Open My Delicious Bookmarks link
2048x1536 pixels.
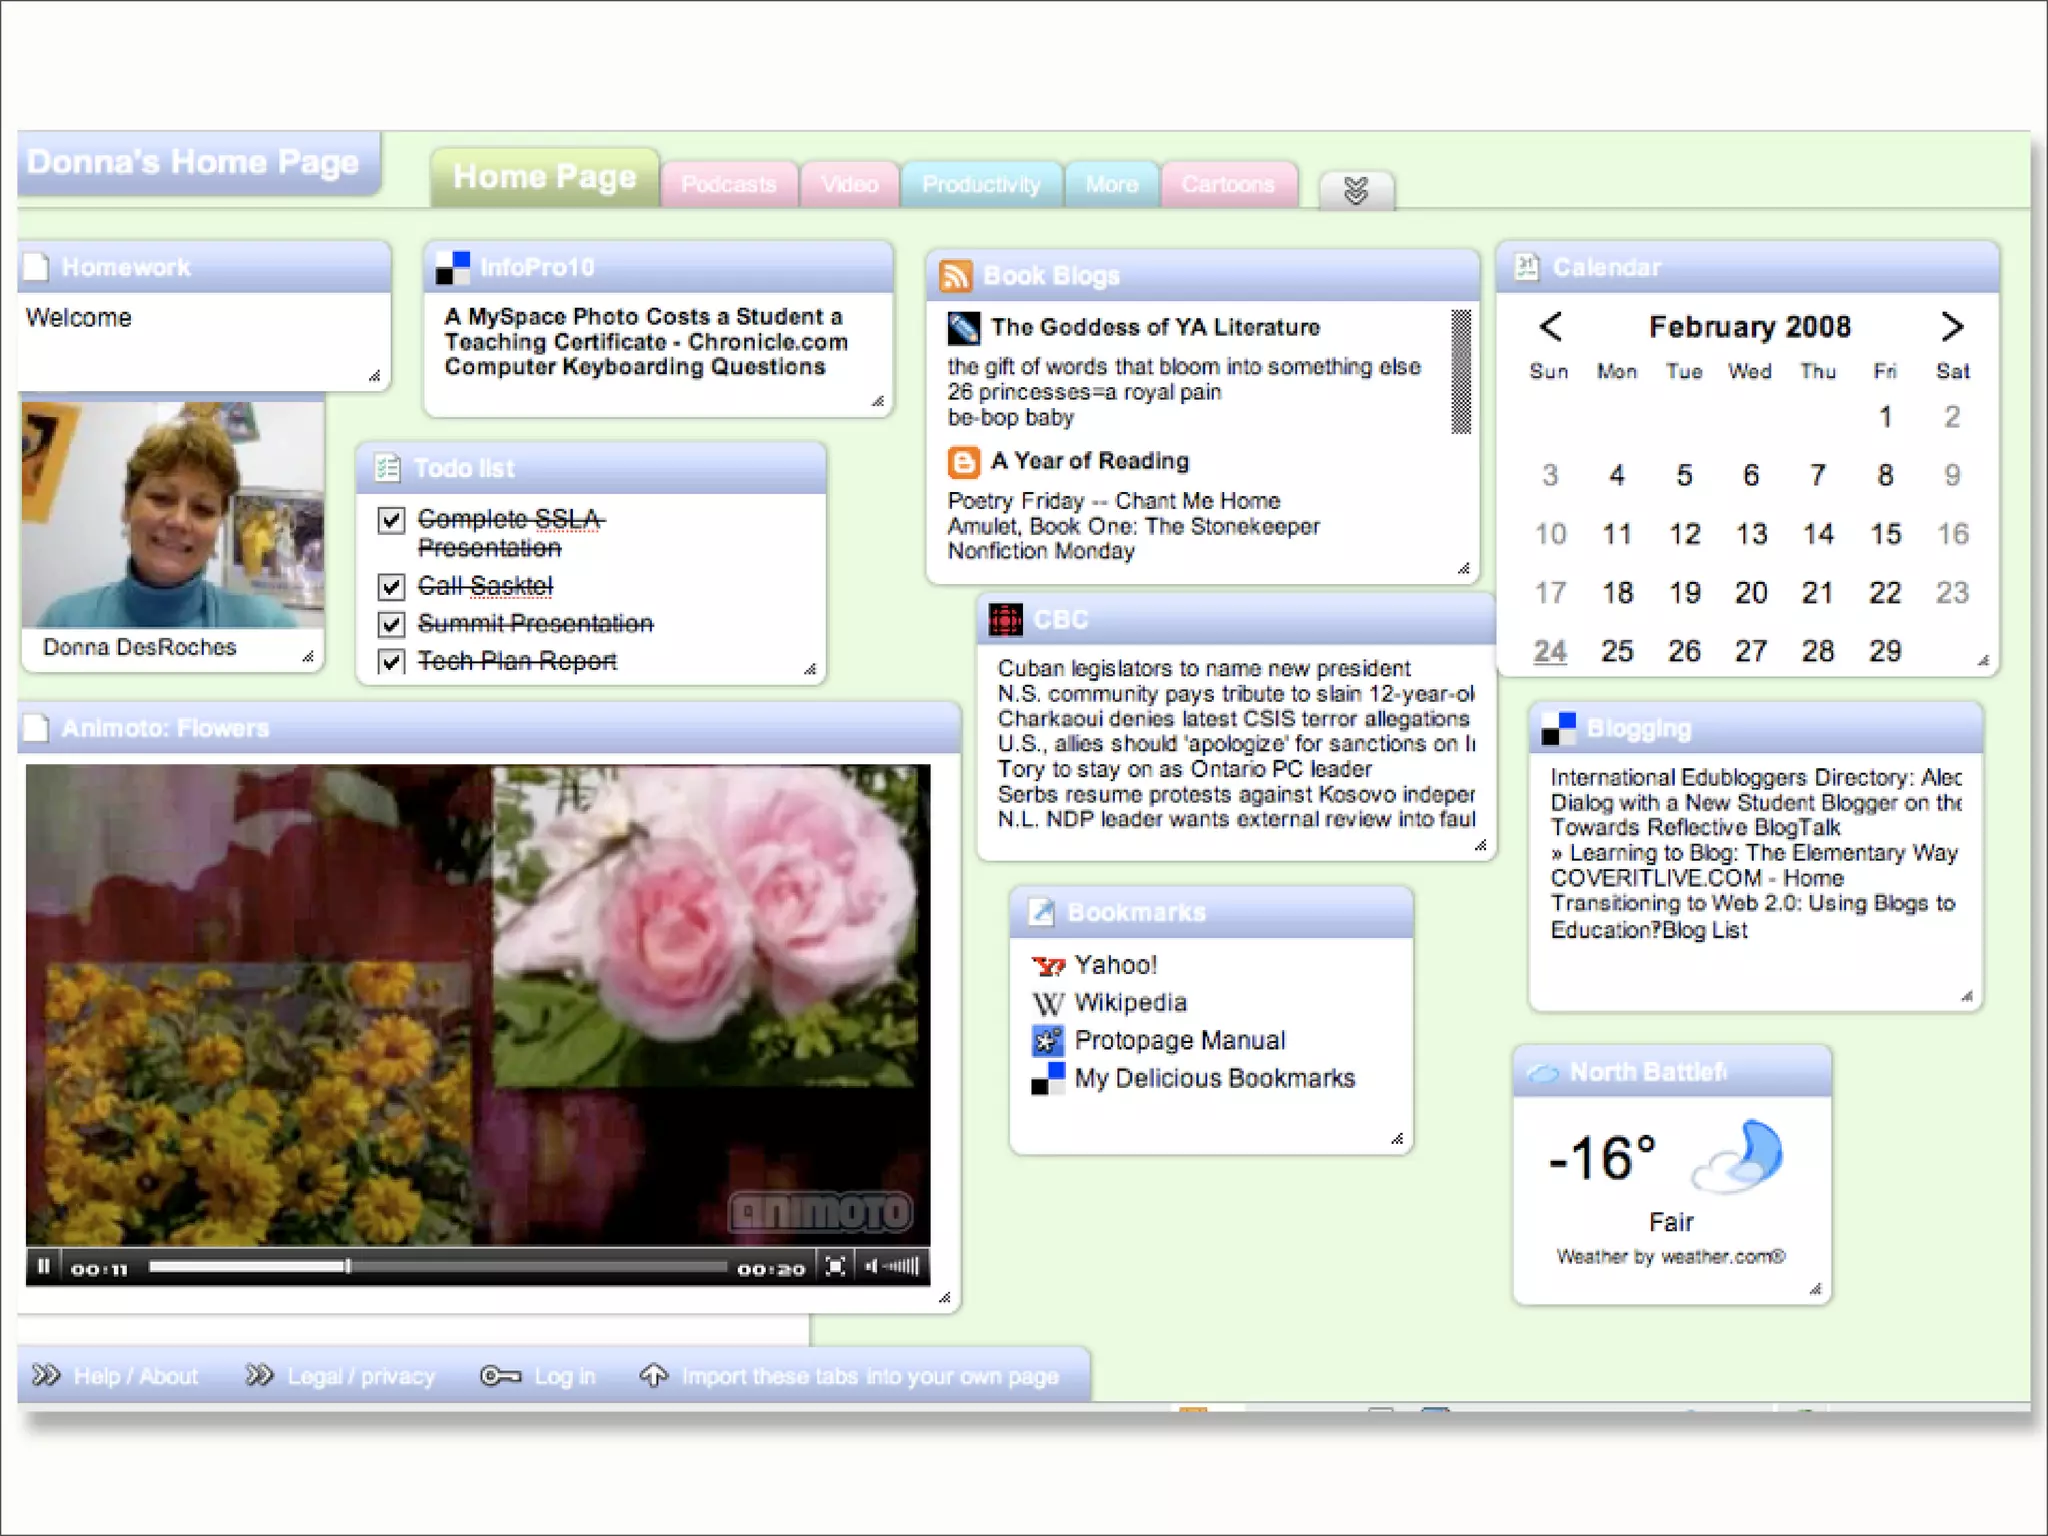click(x=1214, y=1079)
